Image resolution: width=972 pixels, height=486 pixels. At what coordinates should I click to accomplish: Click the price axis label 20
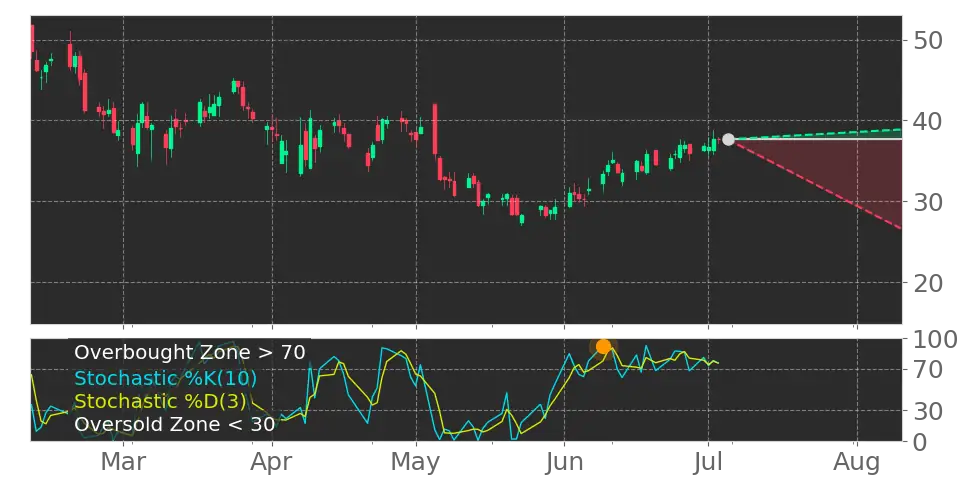(x=928, y=283)
